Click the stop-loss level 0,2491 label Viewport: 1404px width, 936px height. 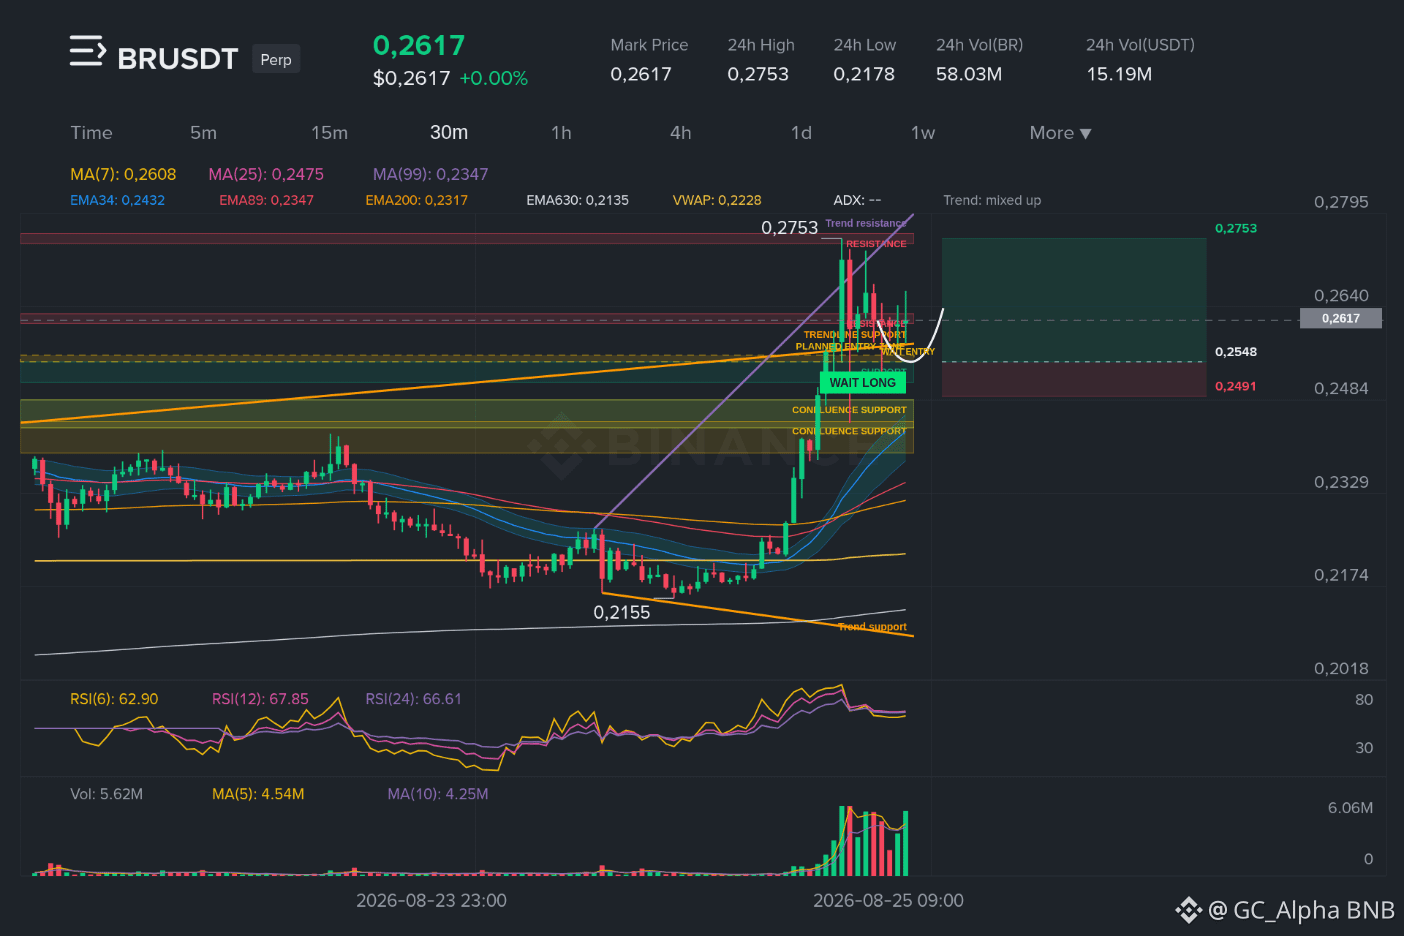1236,386
